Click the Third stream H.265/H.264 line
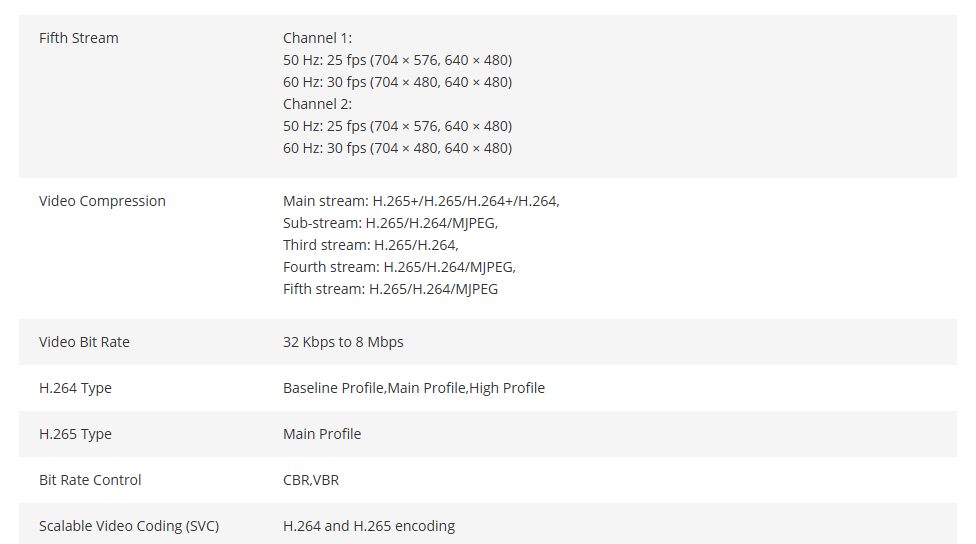Screen dimensions: 976x544 click(370, 245)
